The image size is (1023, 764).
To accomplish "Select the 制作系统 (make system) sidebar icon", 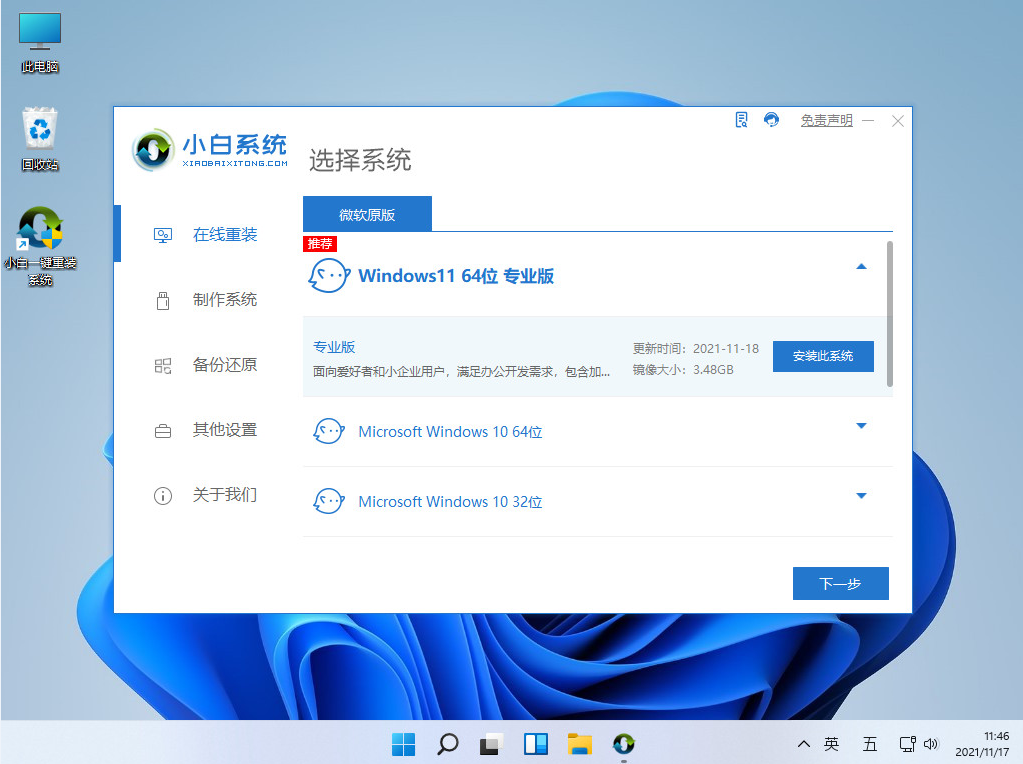I will click(162, 299).
